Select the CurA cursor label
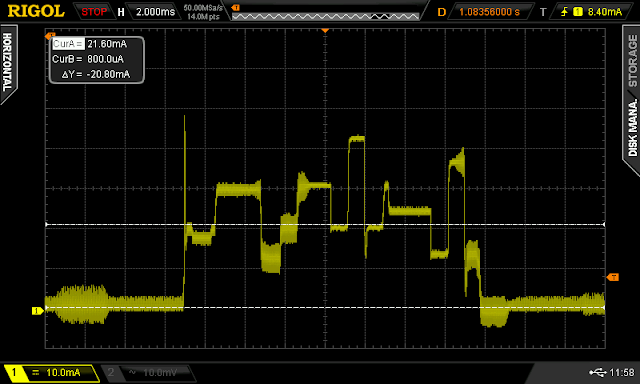640x384 pixels. click(68, 44)
